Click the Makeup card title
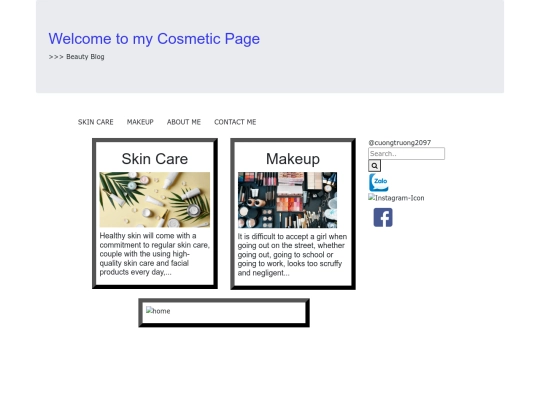540x405 pixels. [x=293, y=159]
